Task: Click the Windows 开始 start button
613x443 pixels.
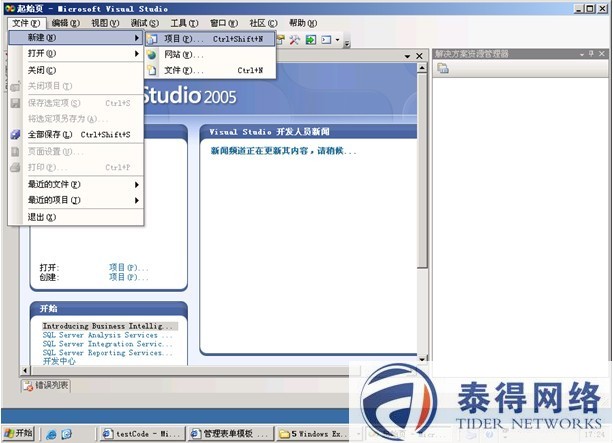Action: click(x=18, y=433)
